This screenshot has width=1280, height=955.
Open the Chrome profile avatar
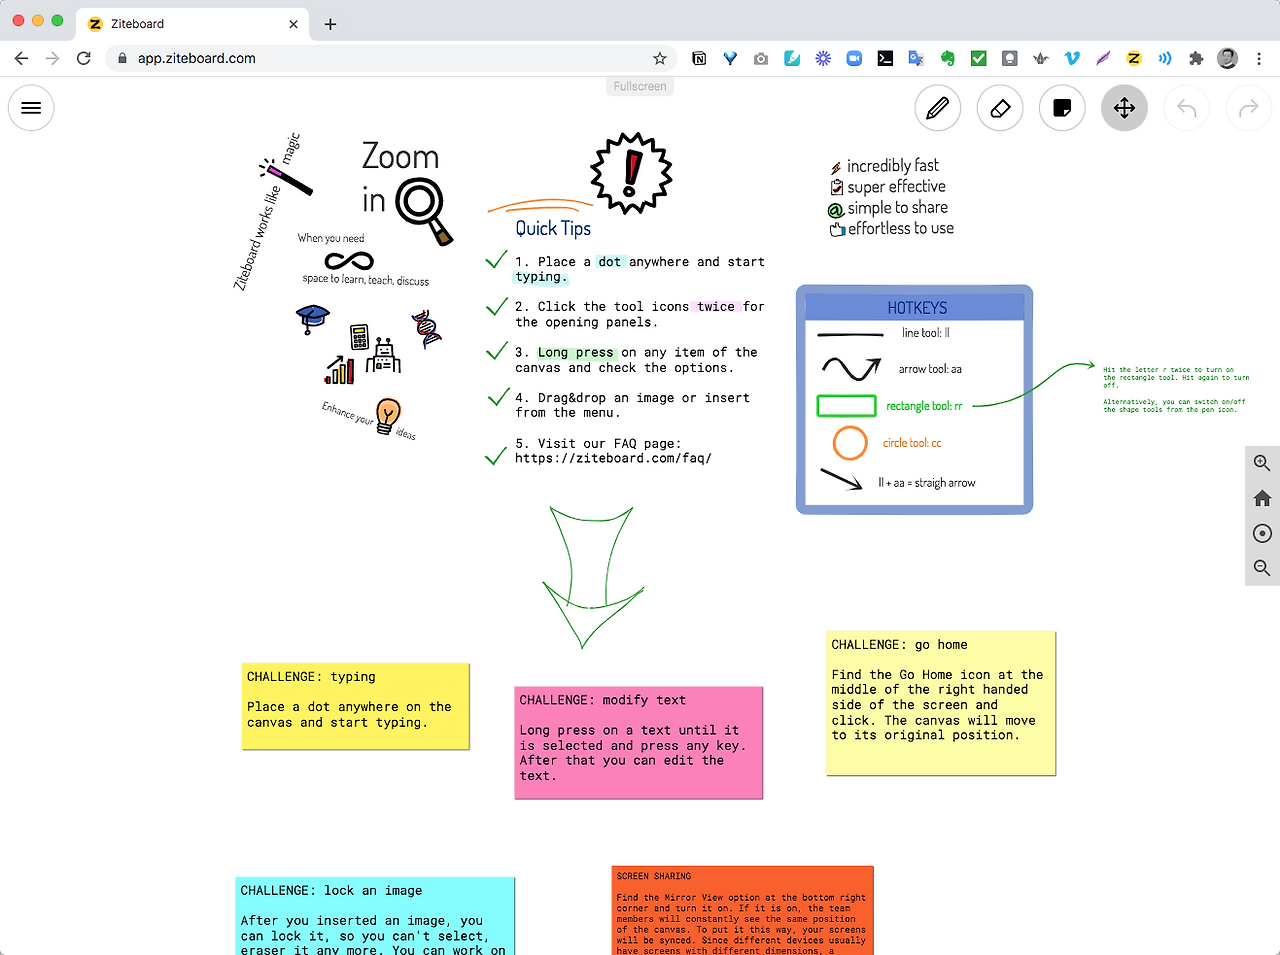pyautogui.click(x=1227, y=58)
